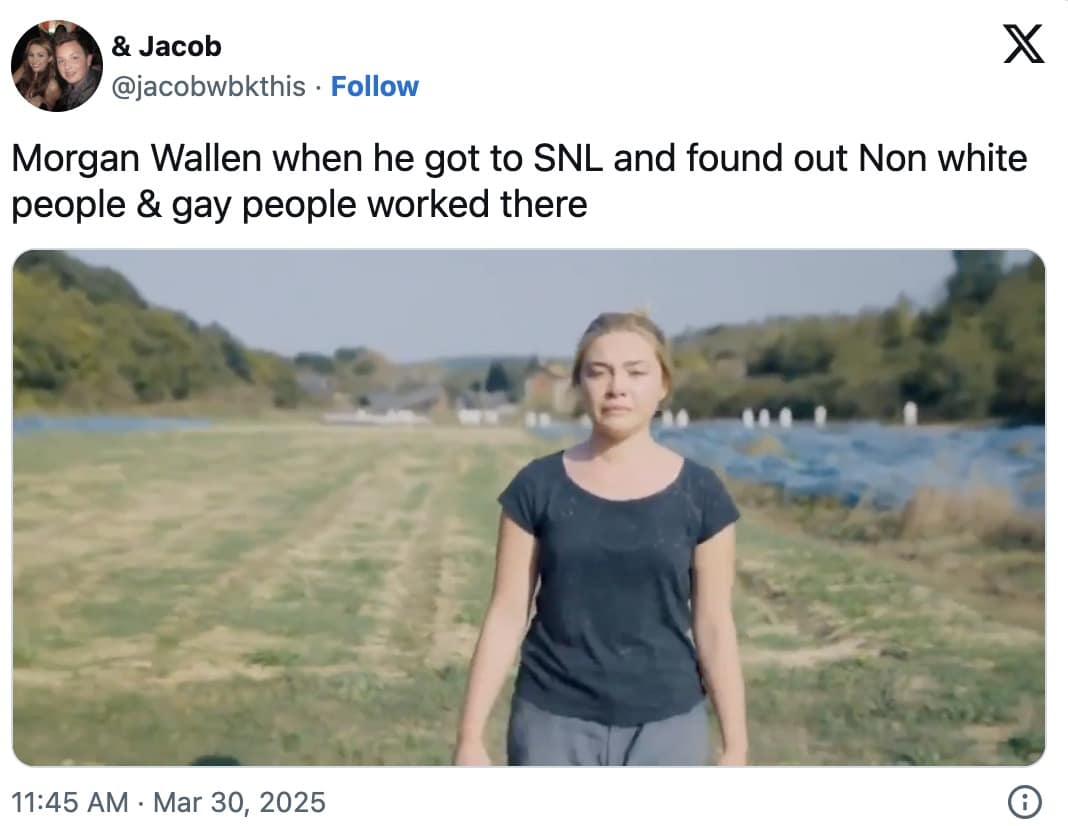1068x826 pixels.
Task: Click the "& Jacob" display name
Action: tap(166, 46)
